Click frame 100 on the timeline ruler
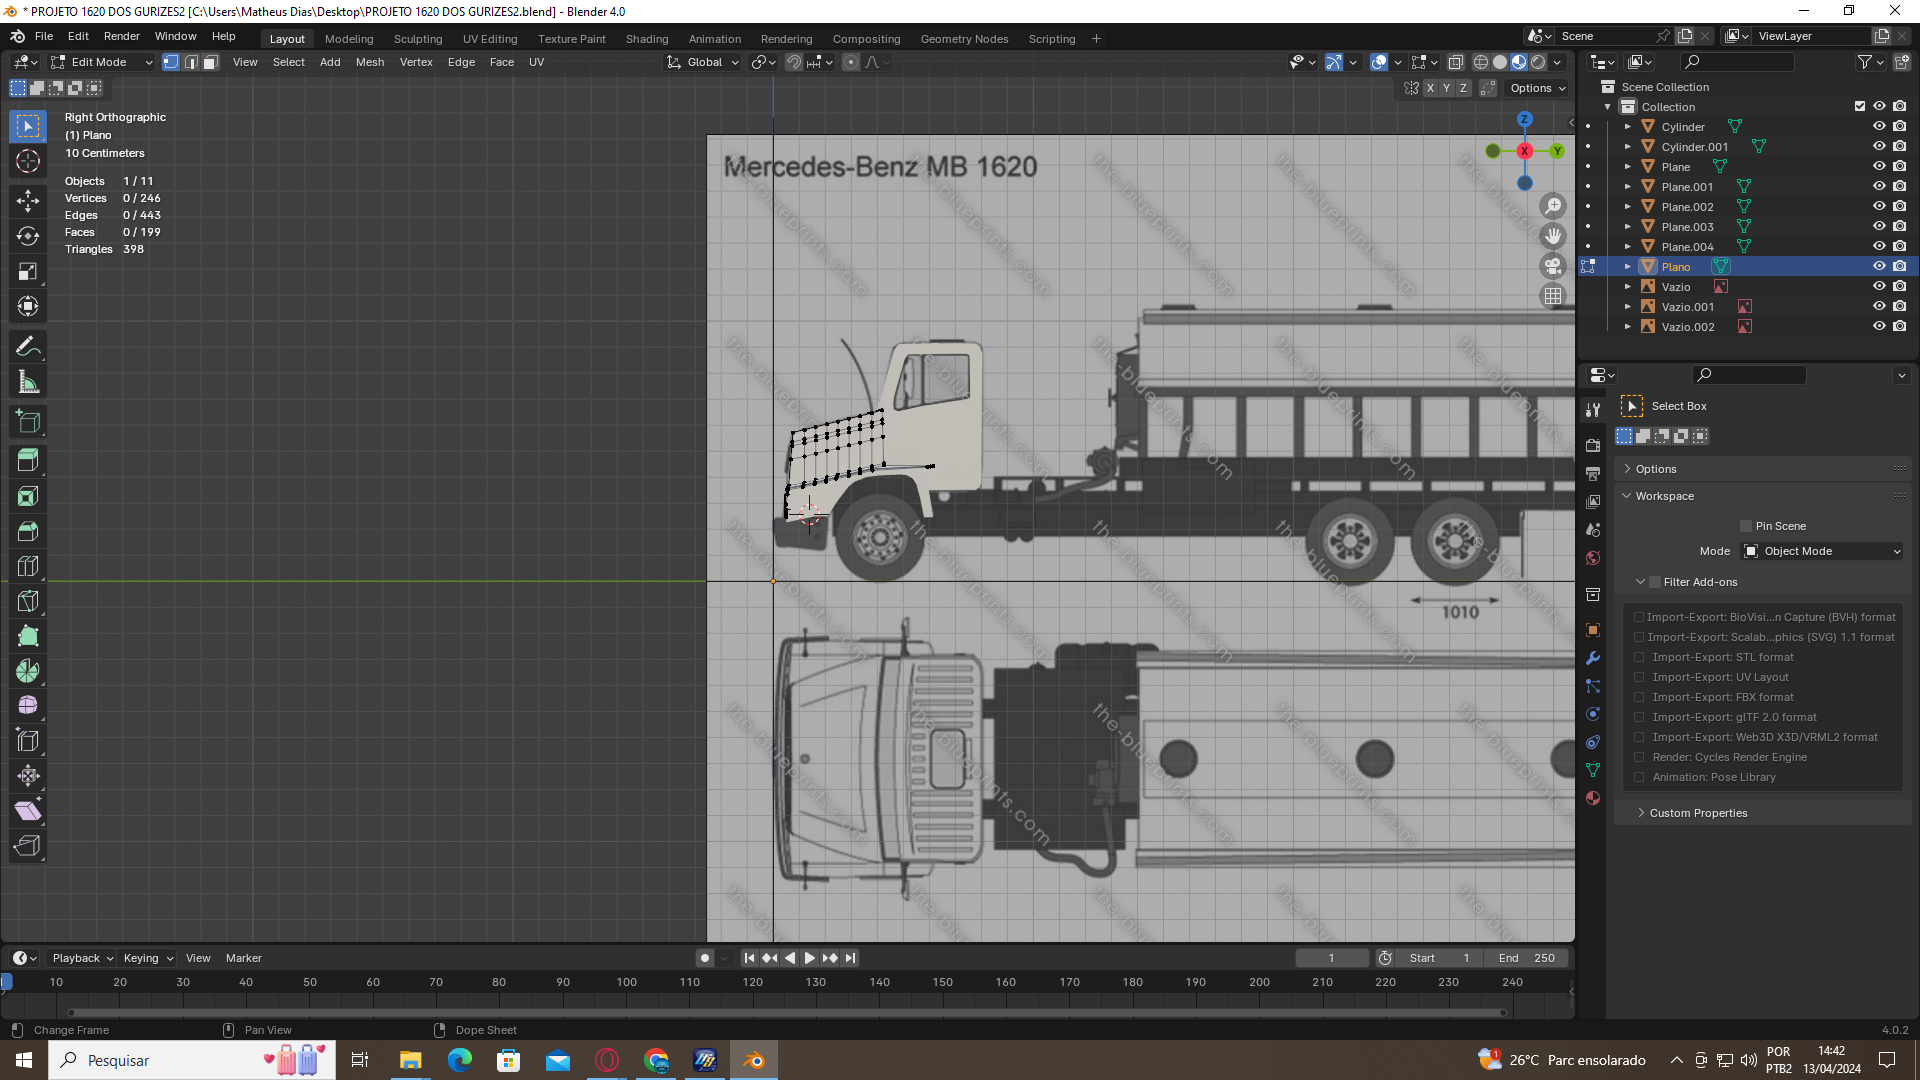 (626, 982)
